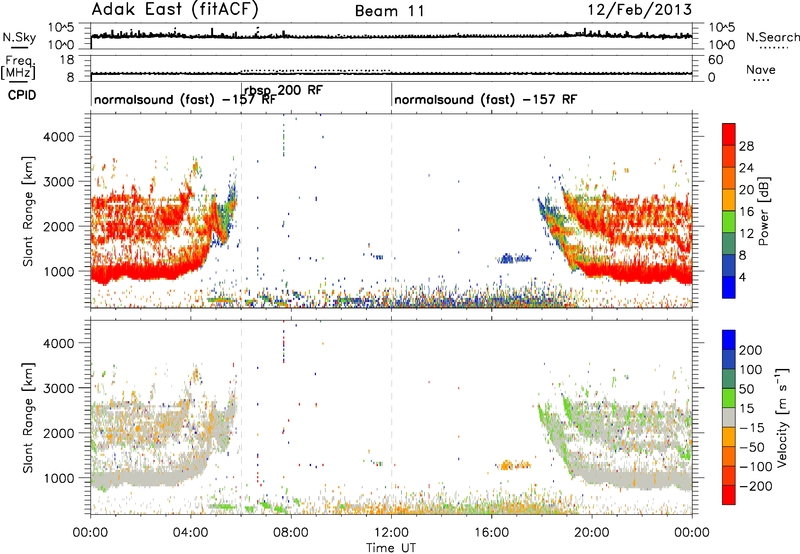
Task: Click the first 'normalsound (fast) -157 RF' label
Action: pyautogui.click(x=185, y=99)
